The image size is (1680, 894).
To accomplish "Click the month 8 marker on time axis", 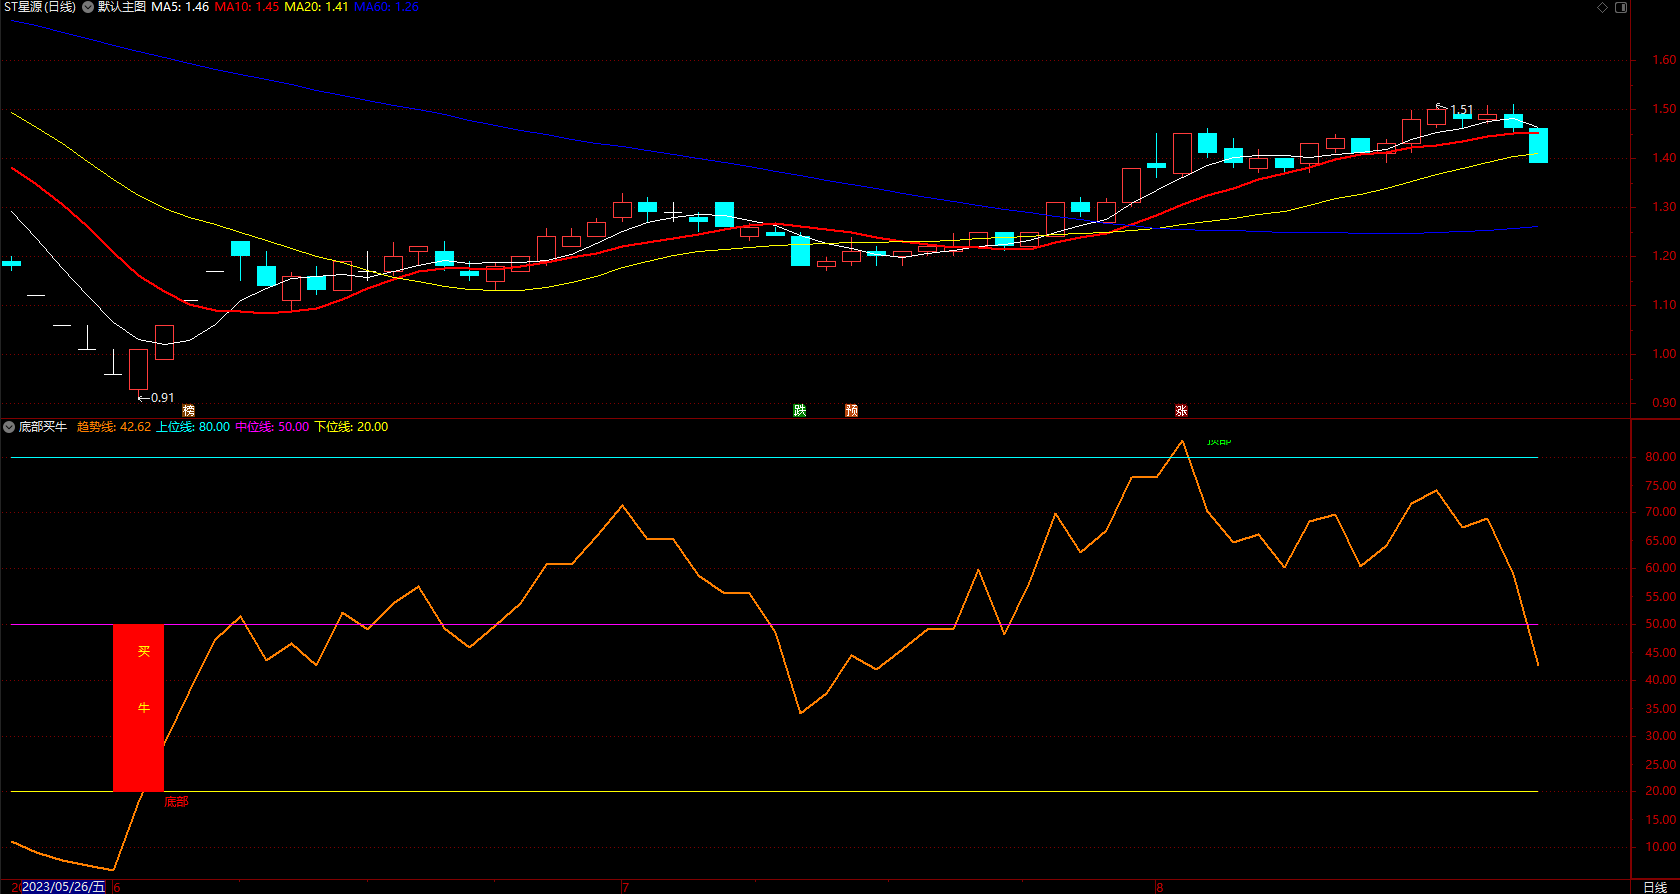I will point(1160,888).
